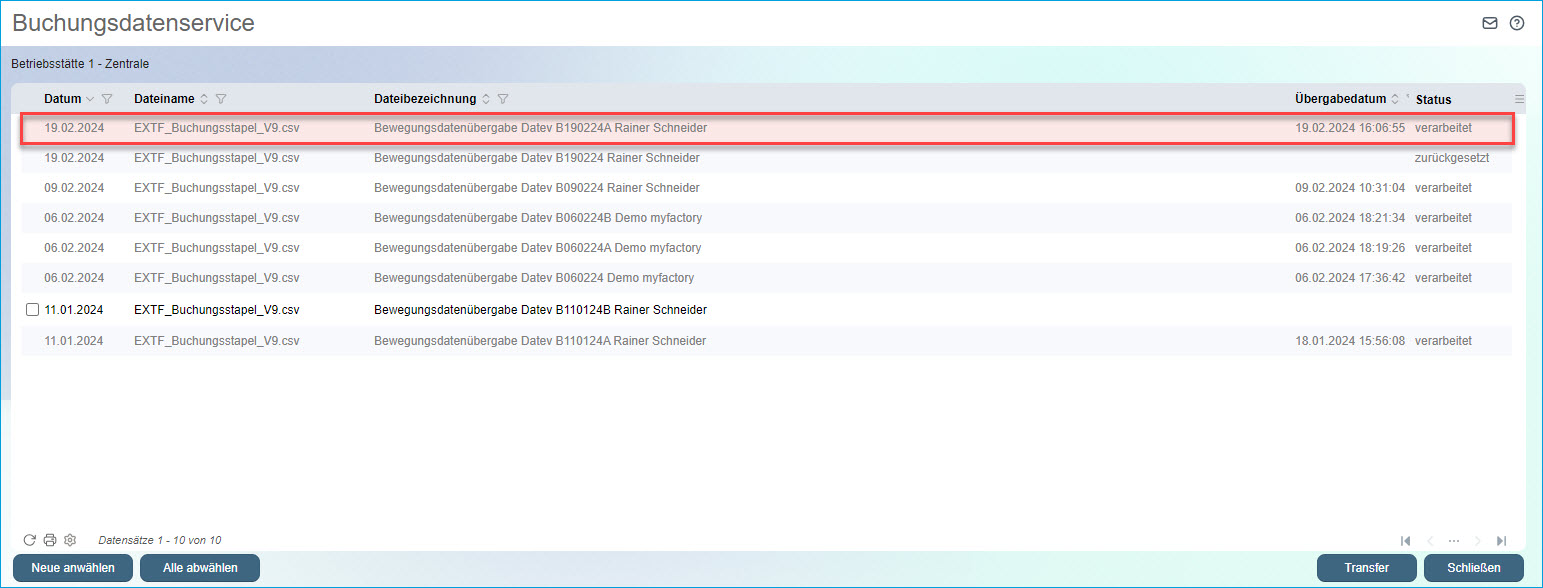Sort by Datum column arrow
The height and width of the screenshot is (588, 1543).
point(91,99)
